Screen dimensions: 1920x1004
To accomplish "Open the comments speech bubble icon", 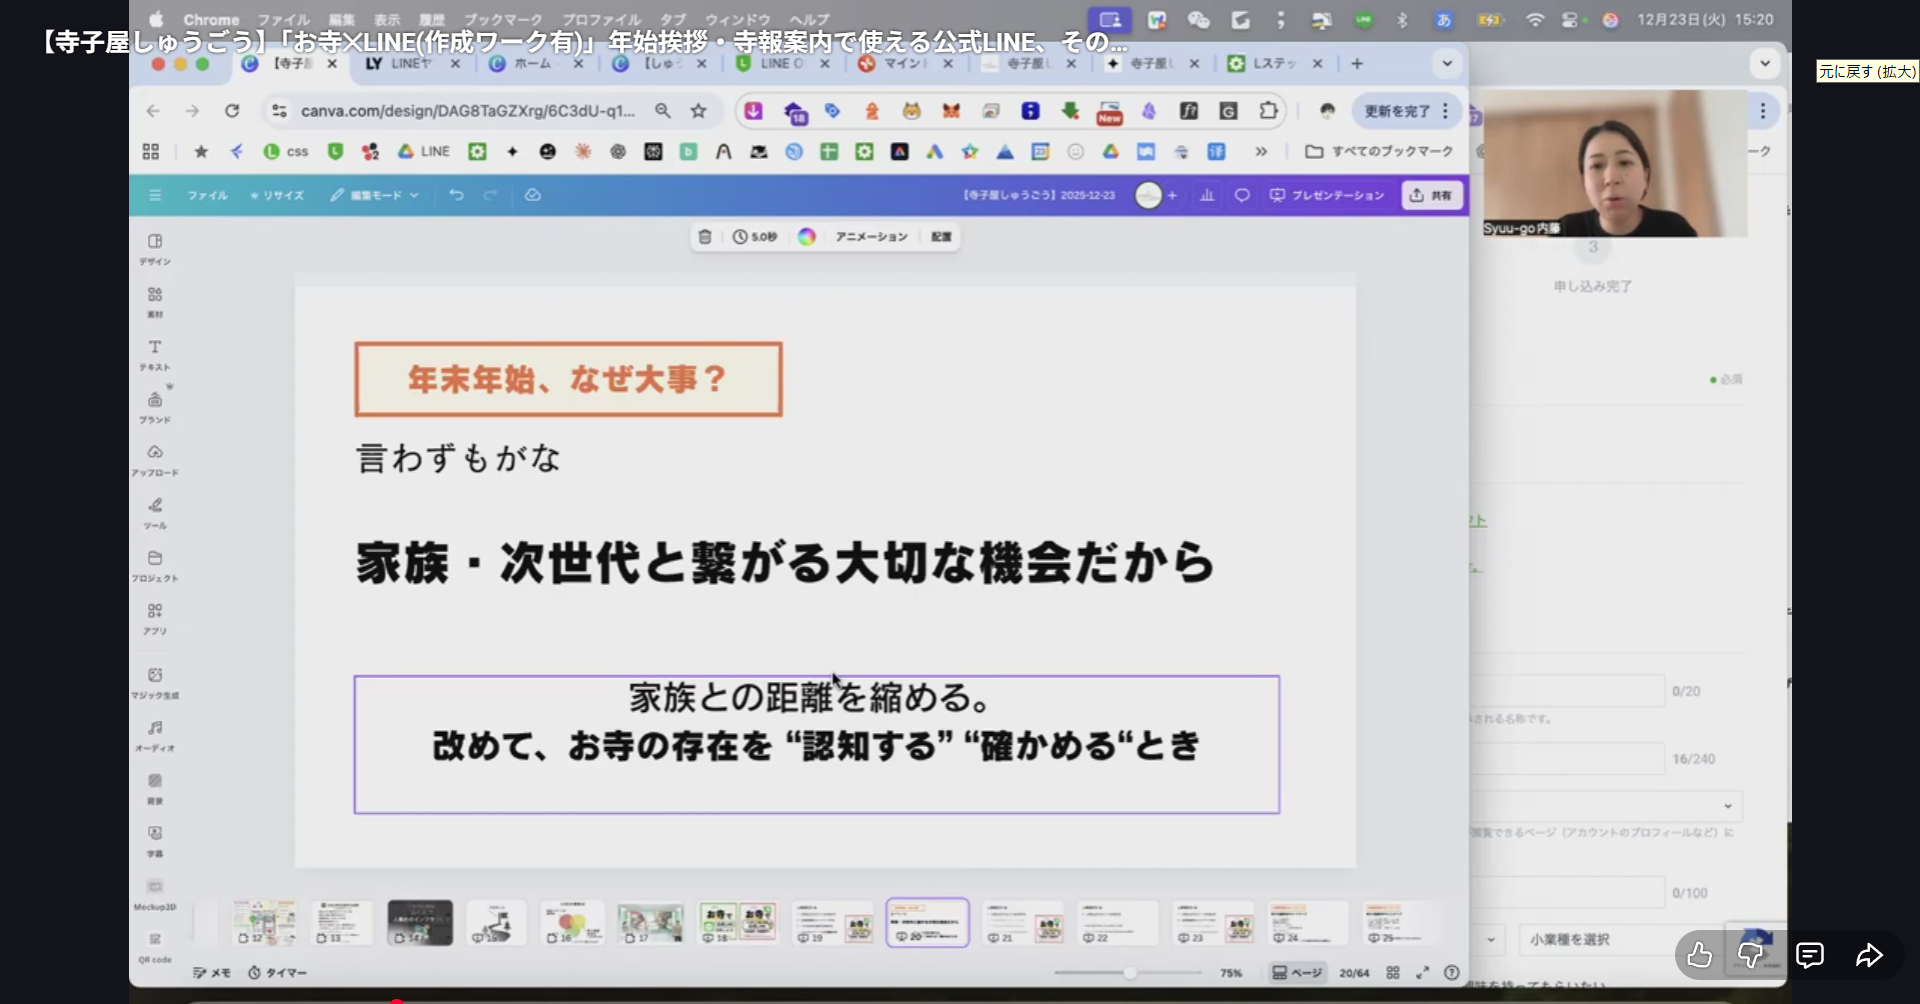I will 1242,195.
